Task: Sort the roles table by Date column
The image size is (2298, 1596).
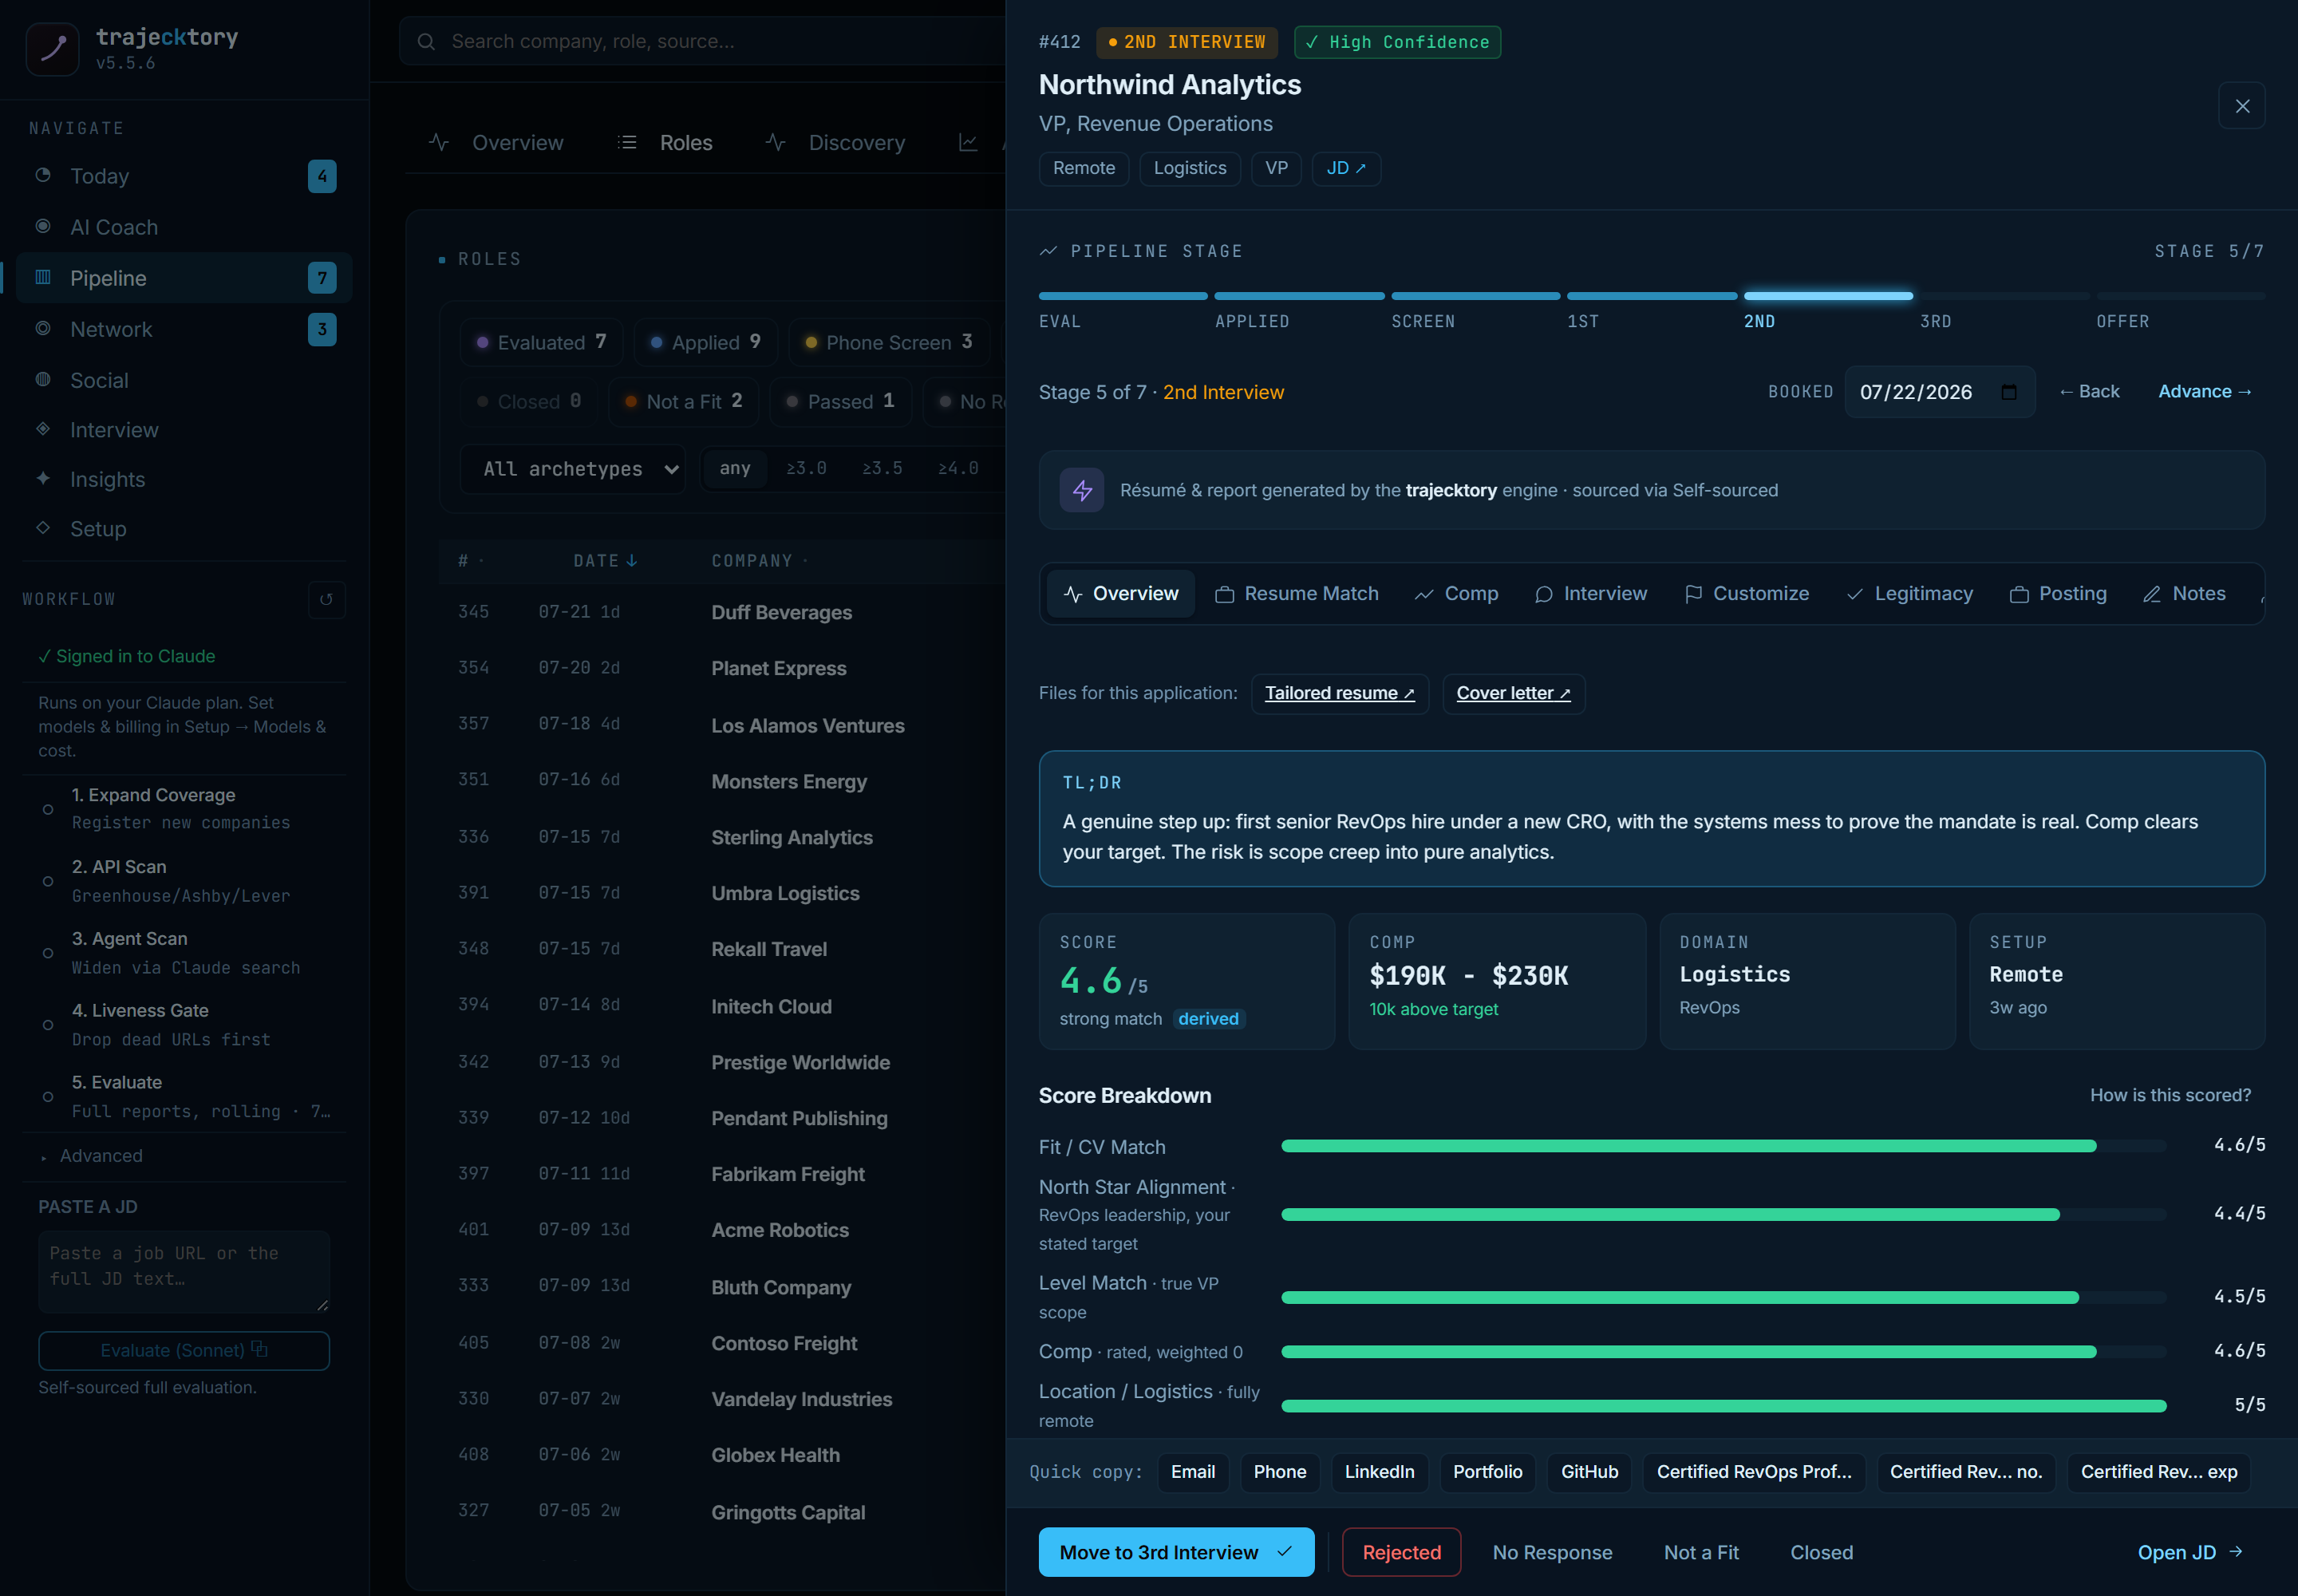Action: click(605, 561)
